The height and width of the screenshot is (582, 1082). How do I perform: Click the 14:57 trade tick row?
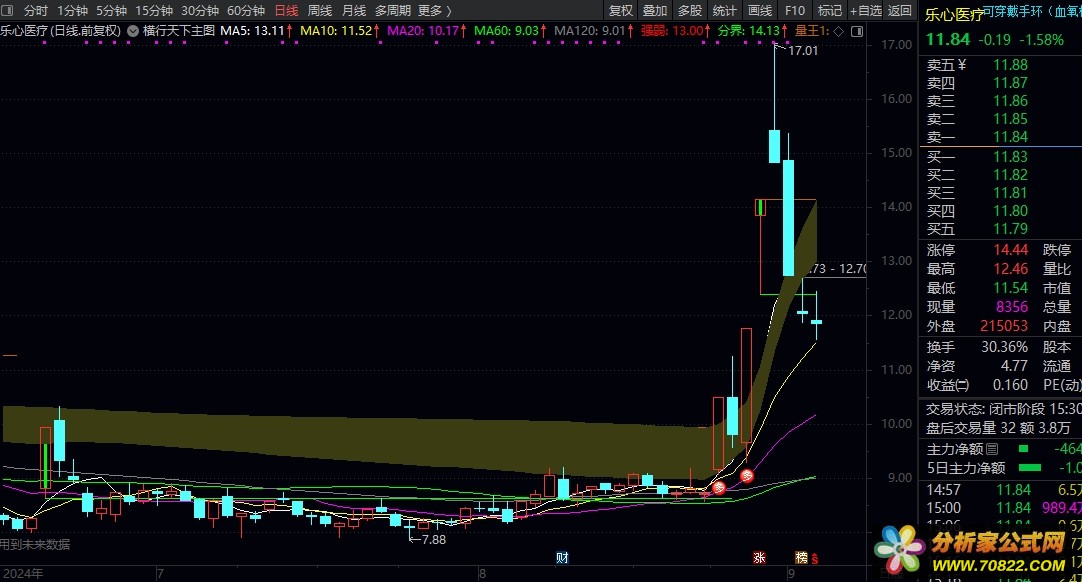(1003, 489)
